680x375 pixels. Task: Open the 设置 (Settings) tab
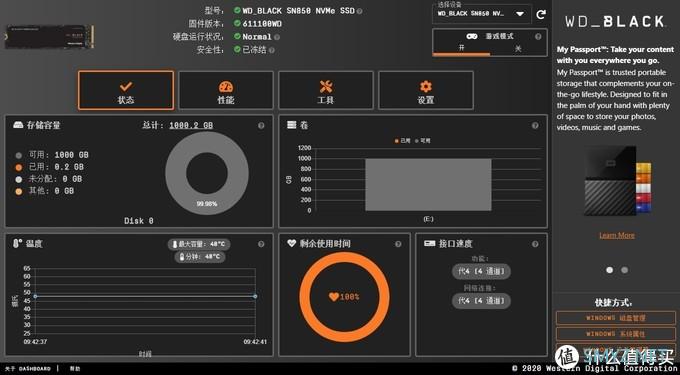tap(426, 90)
